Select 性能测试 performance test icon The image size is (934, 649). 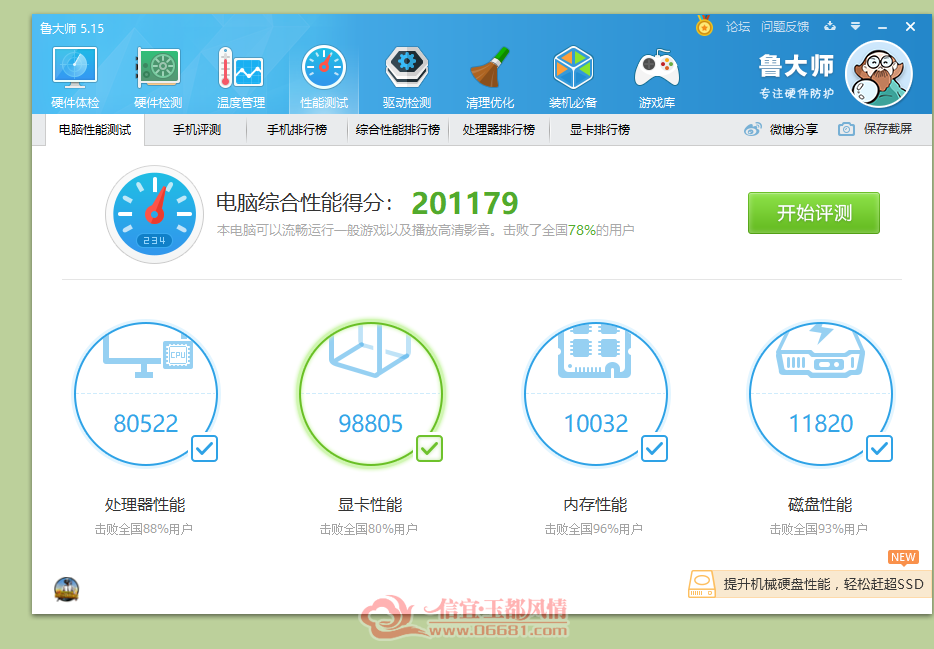point(324,67)
